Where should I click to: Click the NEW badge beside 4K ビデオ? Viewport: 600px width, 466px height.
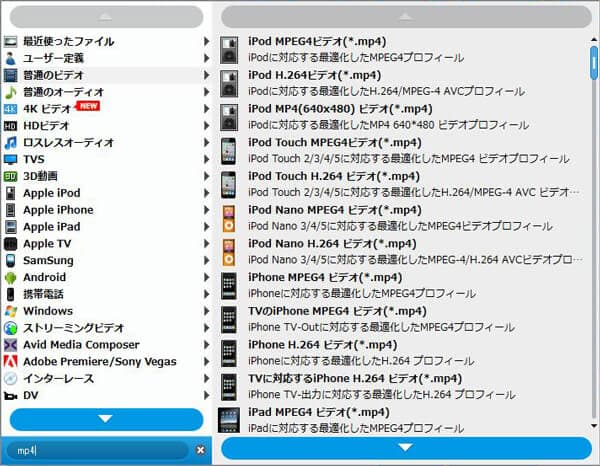(88, 106)
